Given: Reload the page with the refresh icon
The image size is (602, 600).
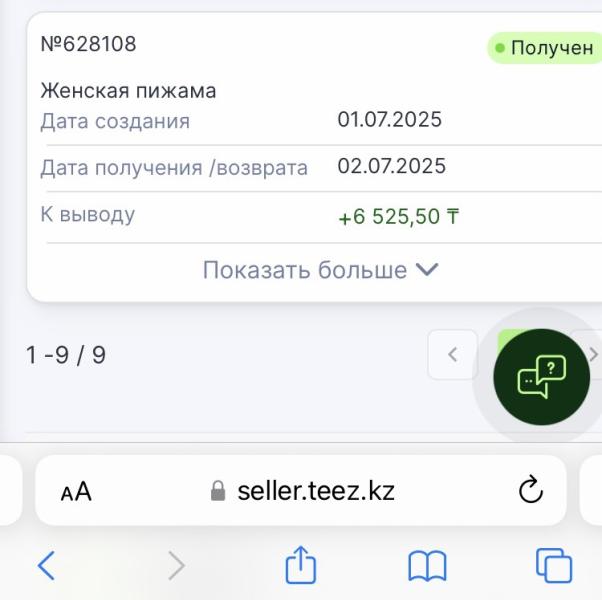Looking at the screenshot, I should click(531, 490).
